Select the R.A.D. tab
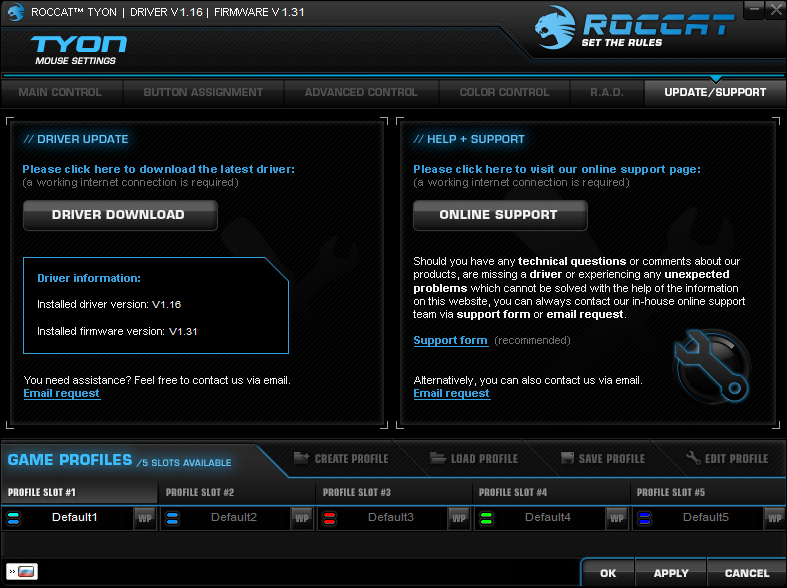This screenshot has height=588, width=787. (607, 93)
